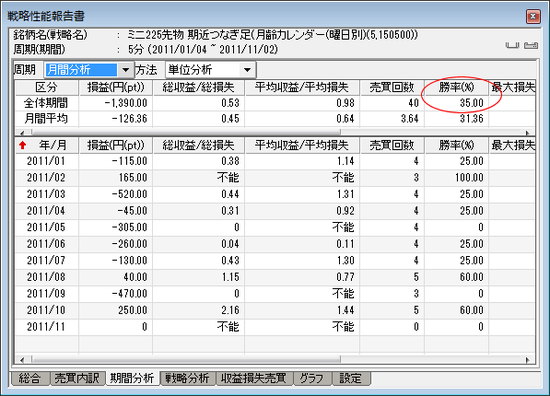The height and width of the screenshot is (396, 550).
Task: Select the 月間平均 row
Action: (275, 119)
